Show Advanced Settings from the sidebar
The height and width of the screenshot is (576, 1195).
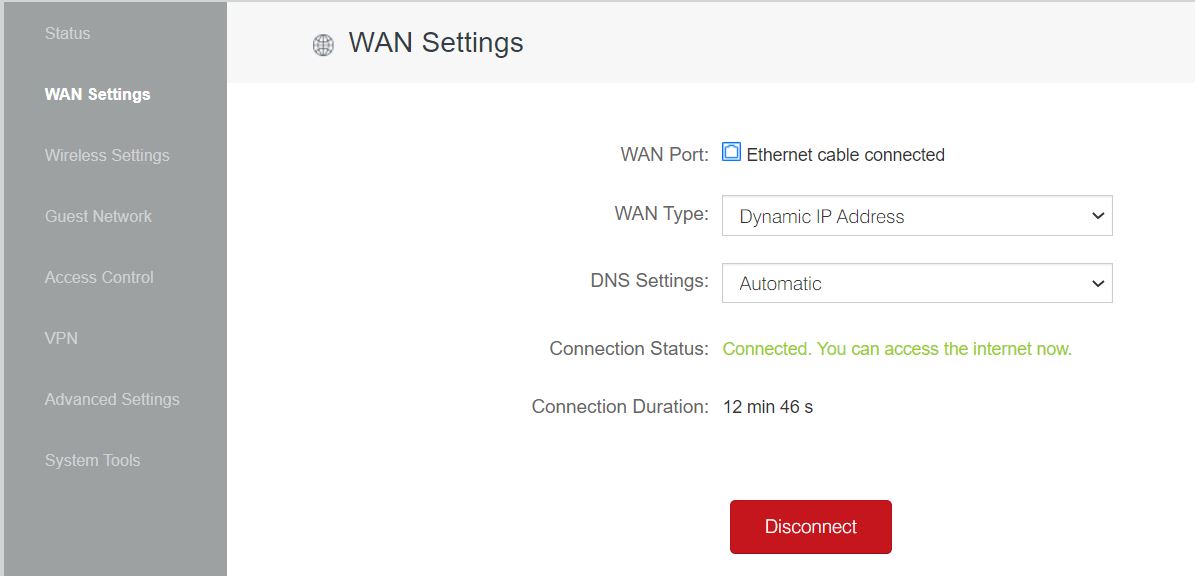(x=112, y=399)
